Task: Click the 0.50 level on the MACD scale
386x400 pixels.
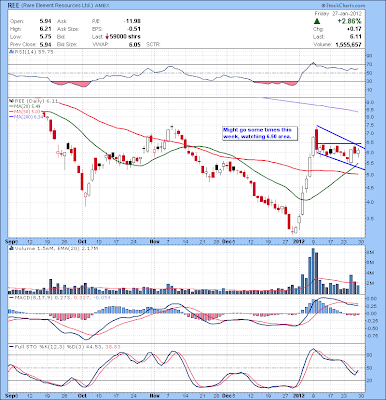Action: pos(371,298)
